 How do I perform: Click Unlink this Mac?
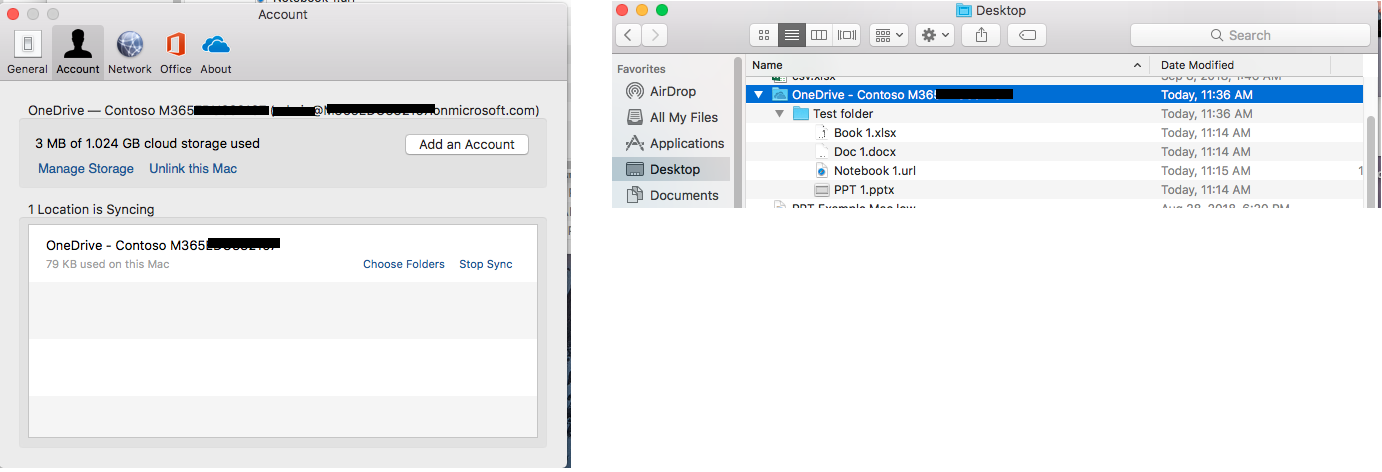point(193,168)
